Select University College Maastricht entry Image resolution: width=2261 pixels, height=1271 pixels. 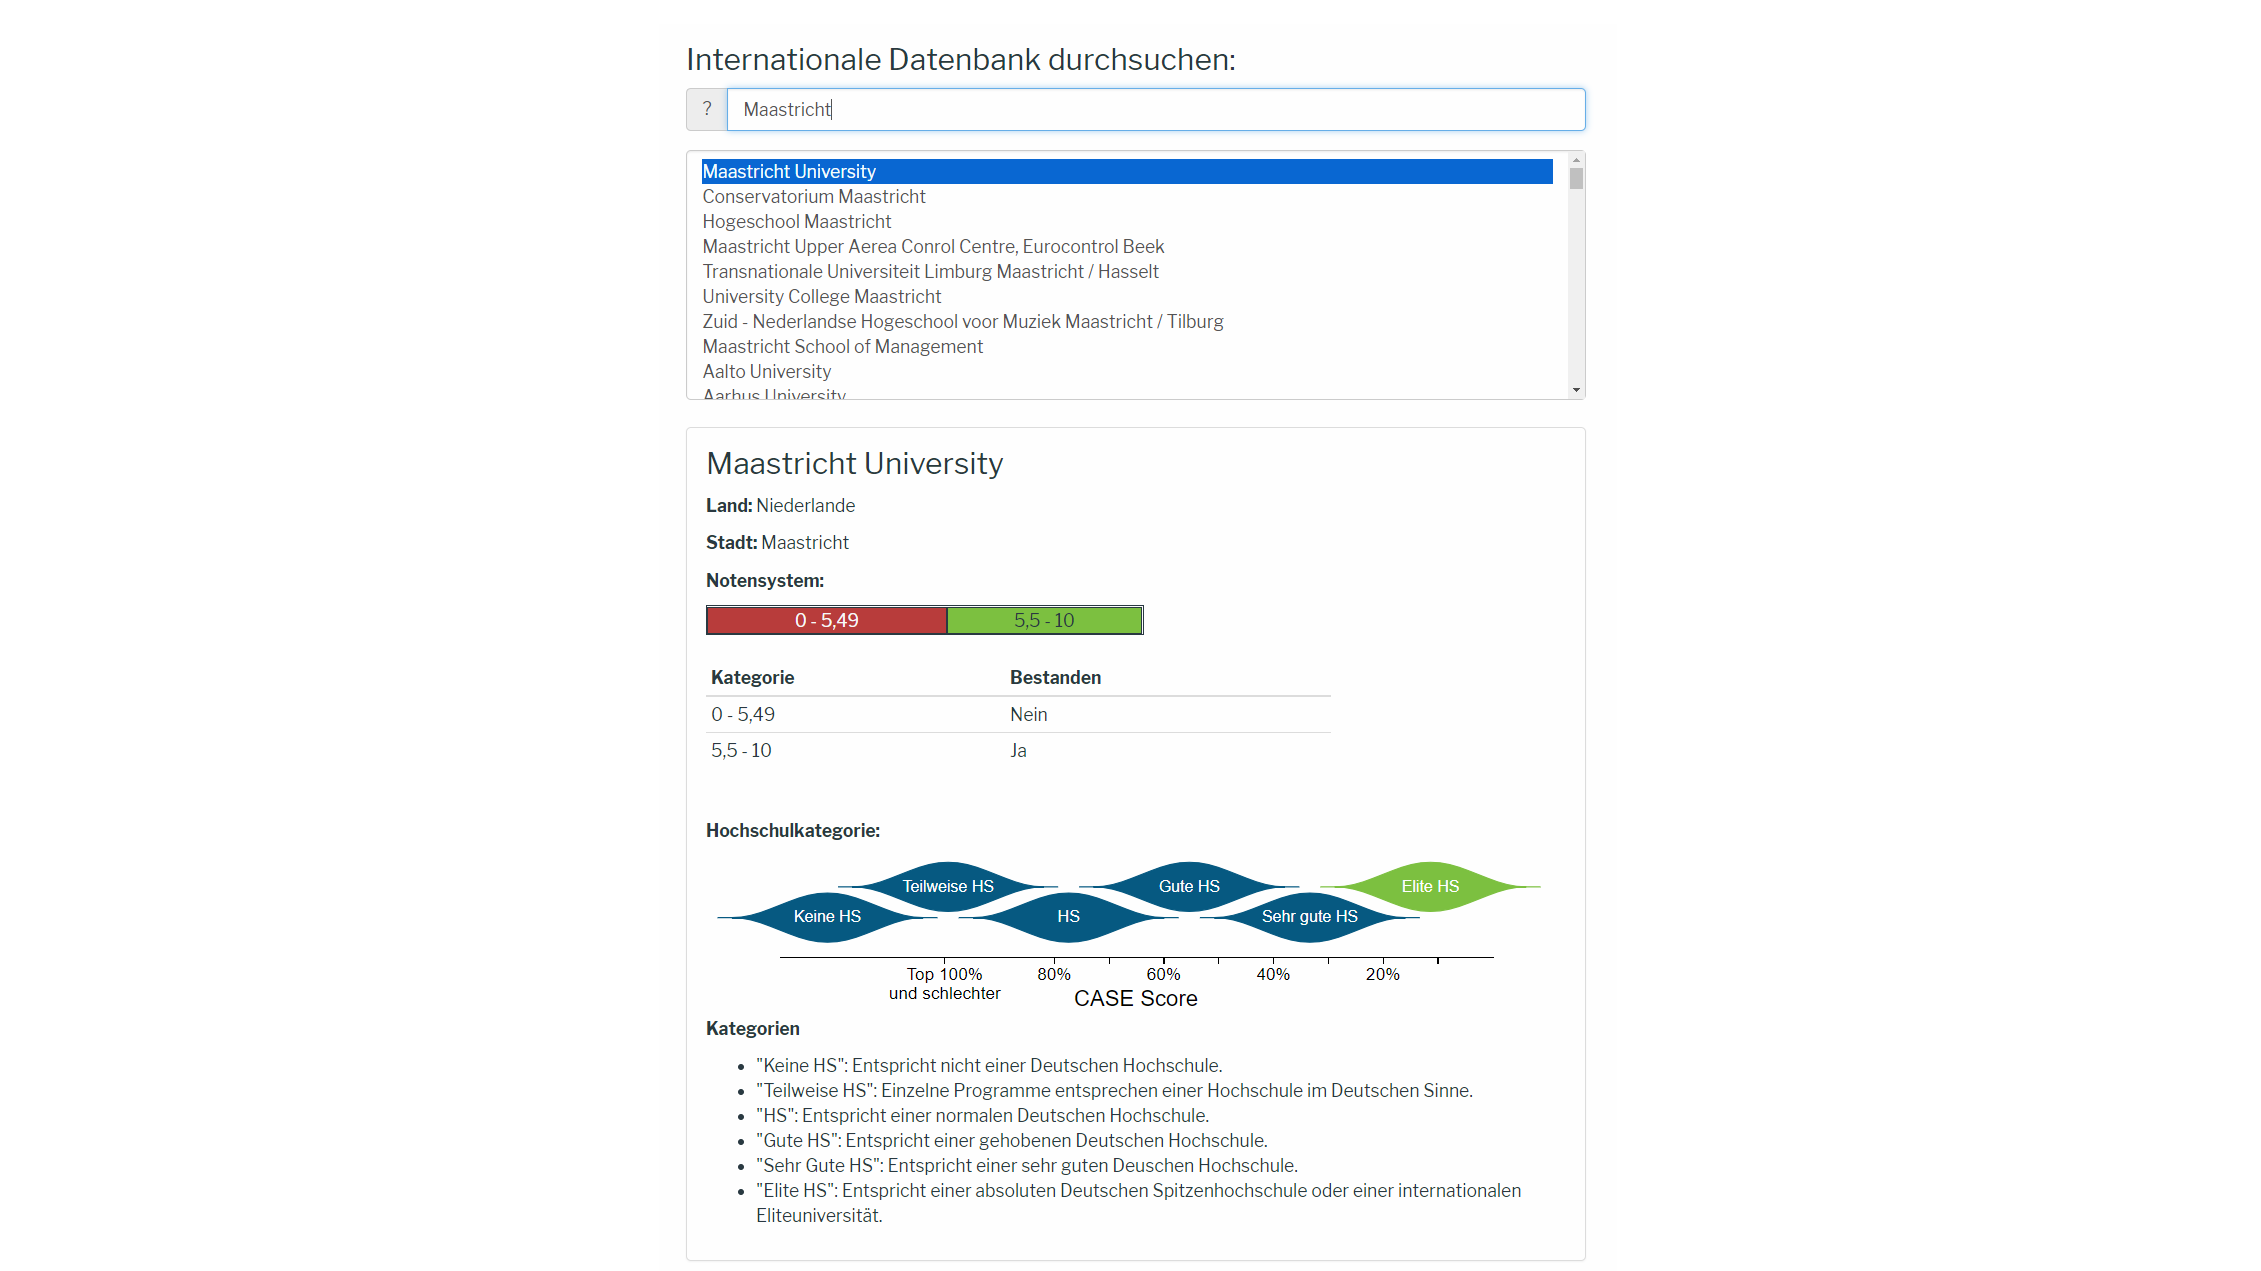tap(1127, 296)
